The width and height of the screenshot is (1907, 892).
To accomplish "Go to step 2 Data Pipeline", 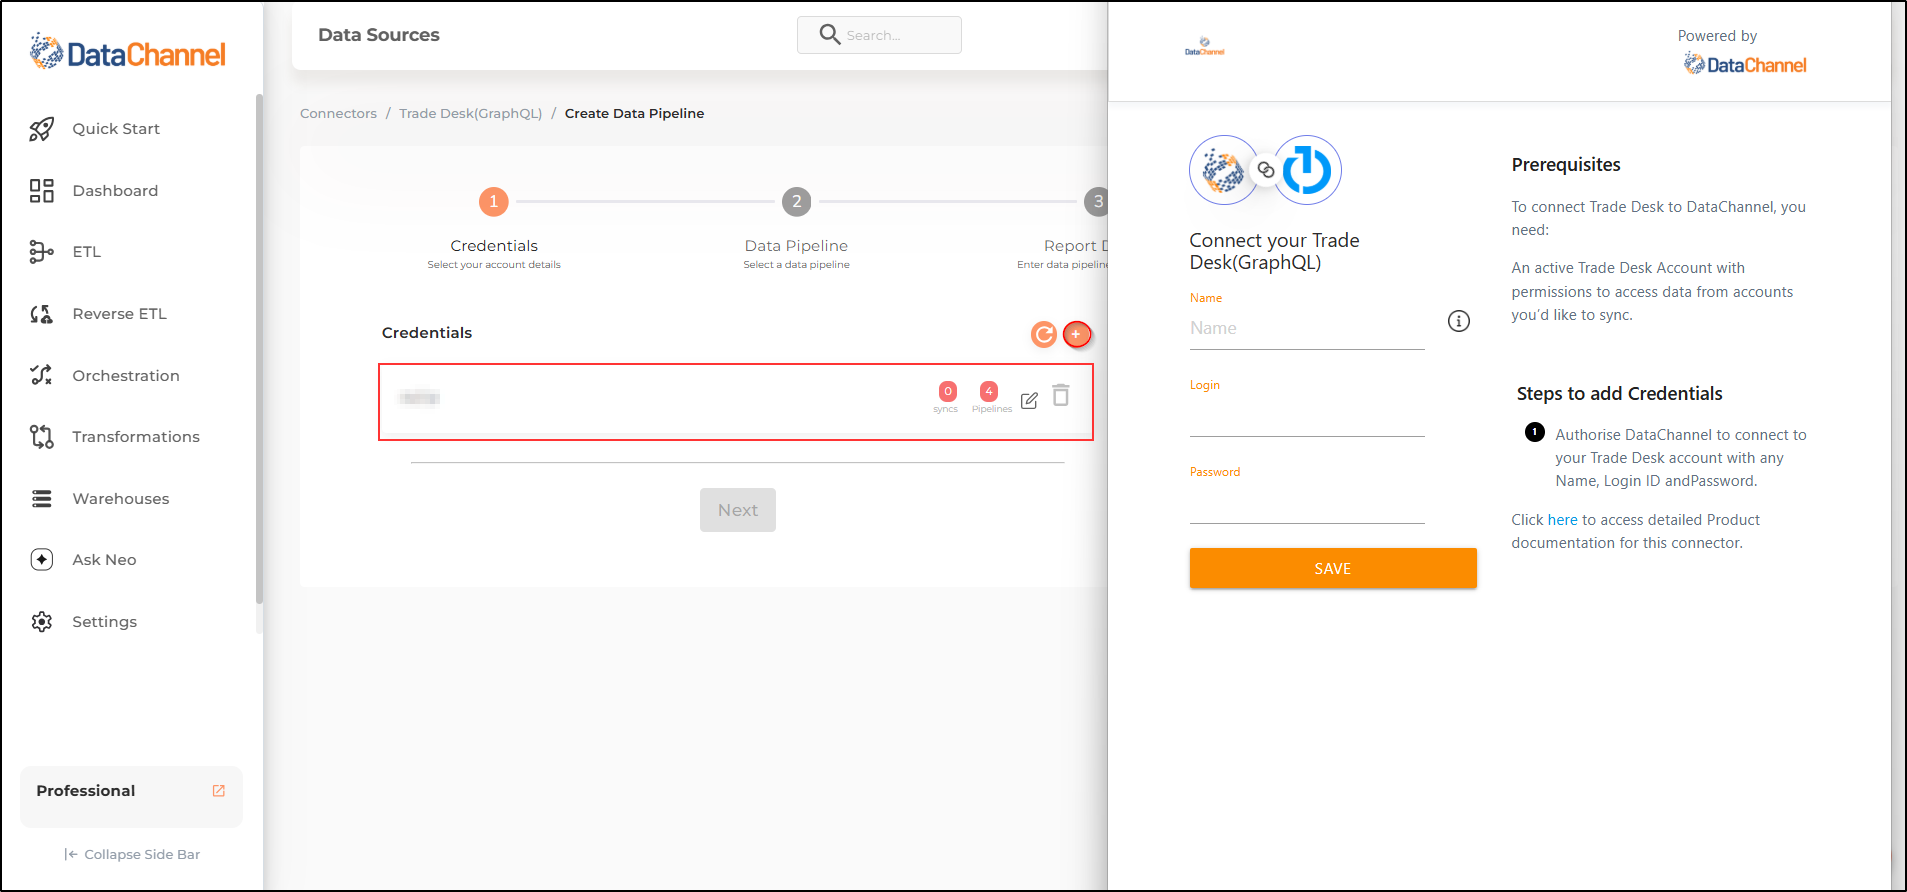I will point(797,202).
